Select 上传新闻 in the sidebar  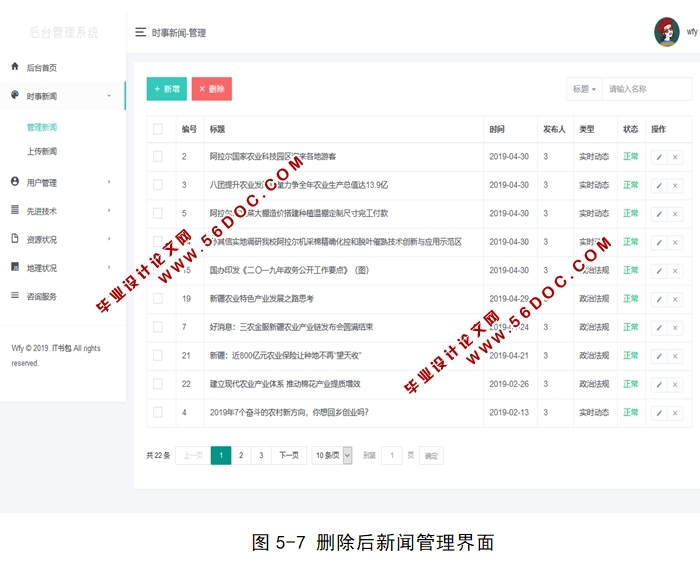(x=42, y=151)
